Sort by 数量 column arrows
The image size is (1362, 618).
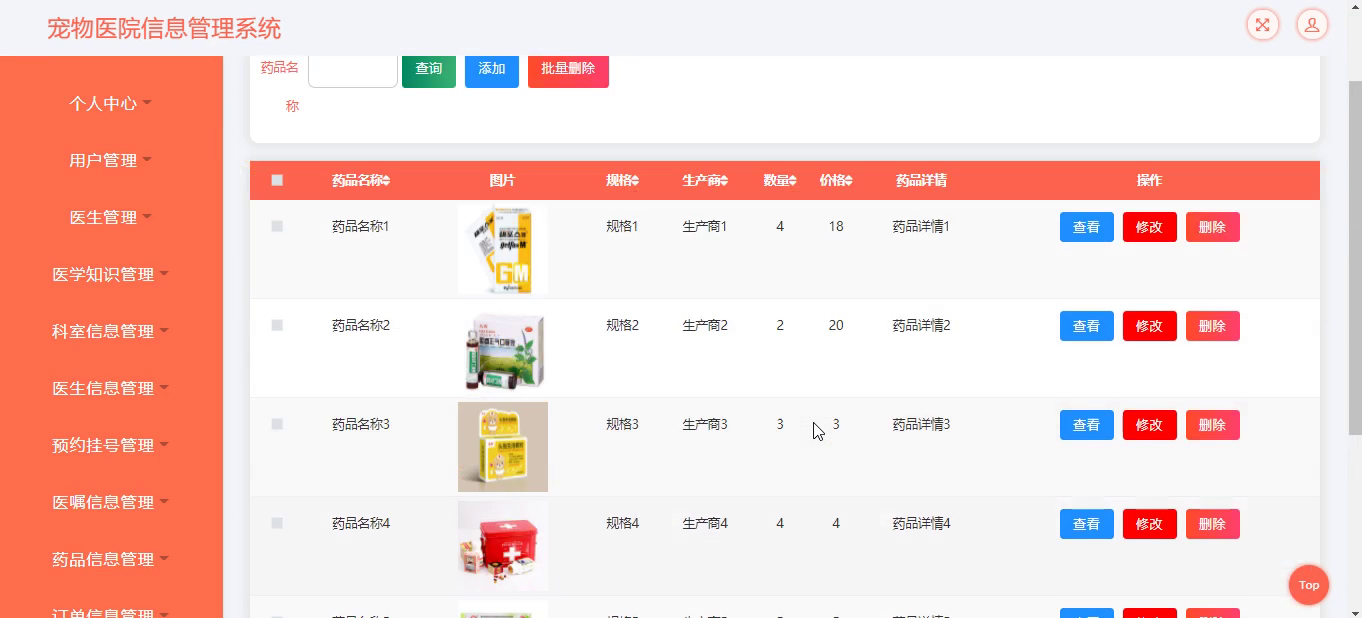click(793, 181)
